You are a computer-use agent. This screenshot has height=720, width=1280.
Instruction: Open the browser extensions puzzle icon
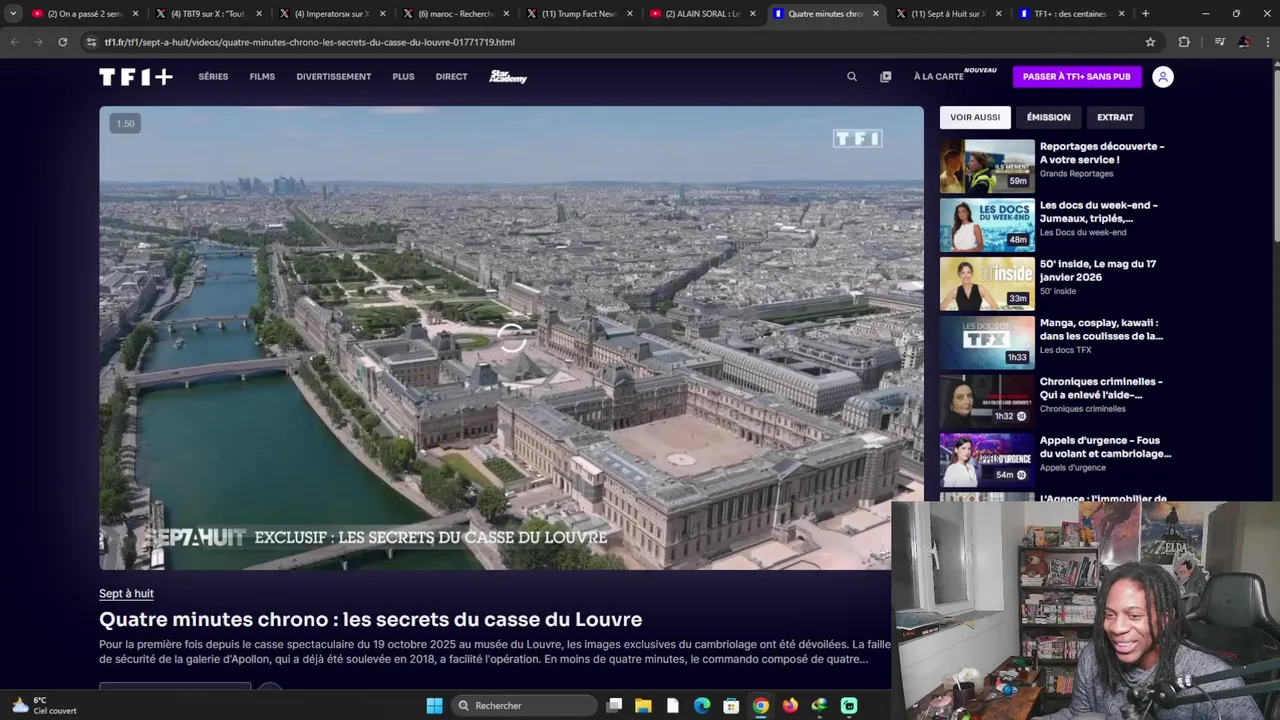coord(1184,42)
